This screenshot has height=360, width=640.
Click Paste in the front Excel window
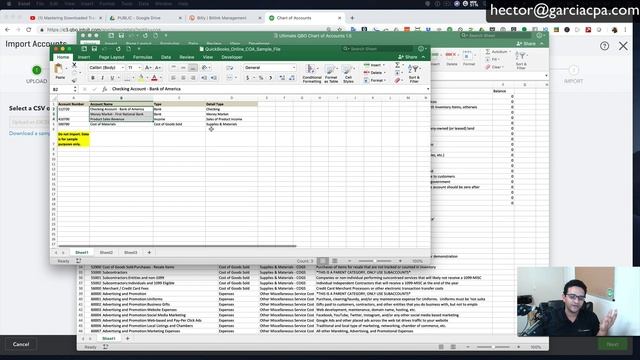60,71
